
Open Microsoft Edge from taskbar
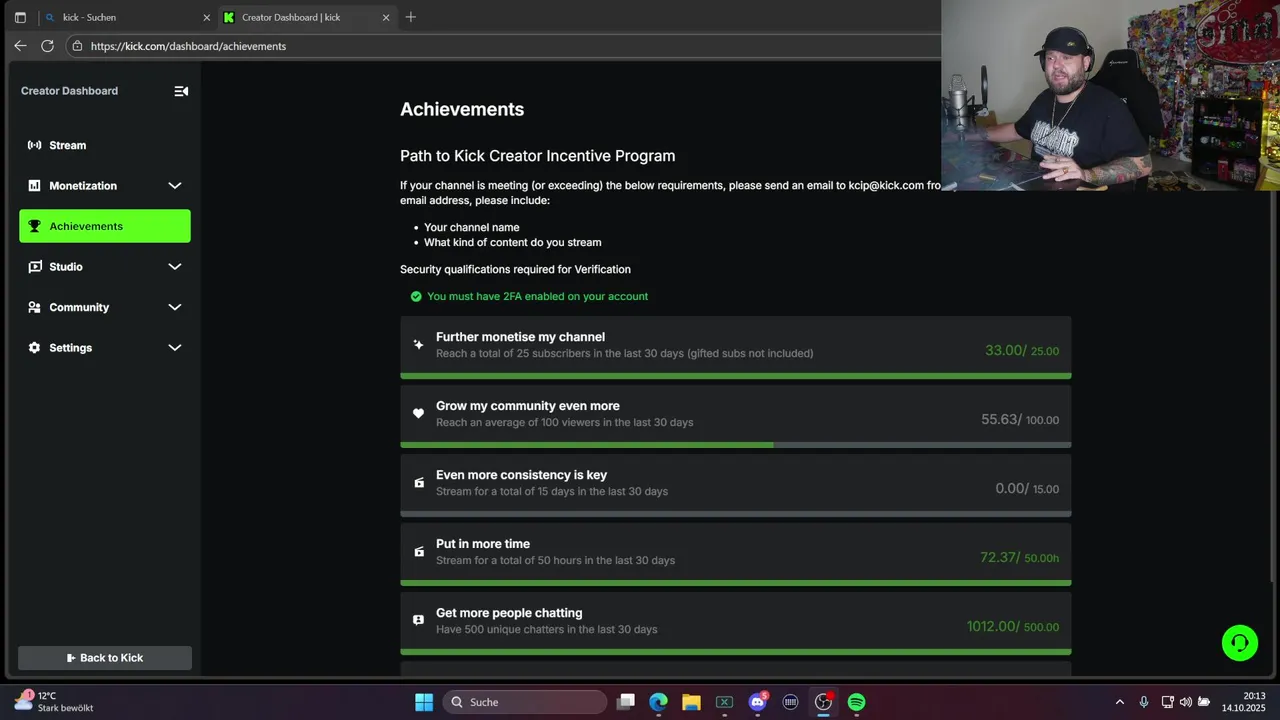coord(658,702)
